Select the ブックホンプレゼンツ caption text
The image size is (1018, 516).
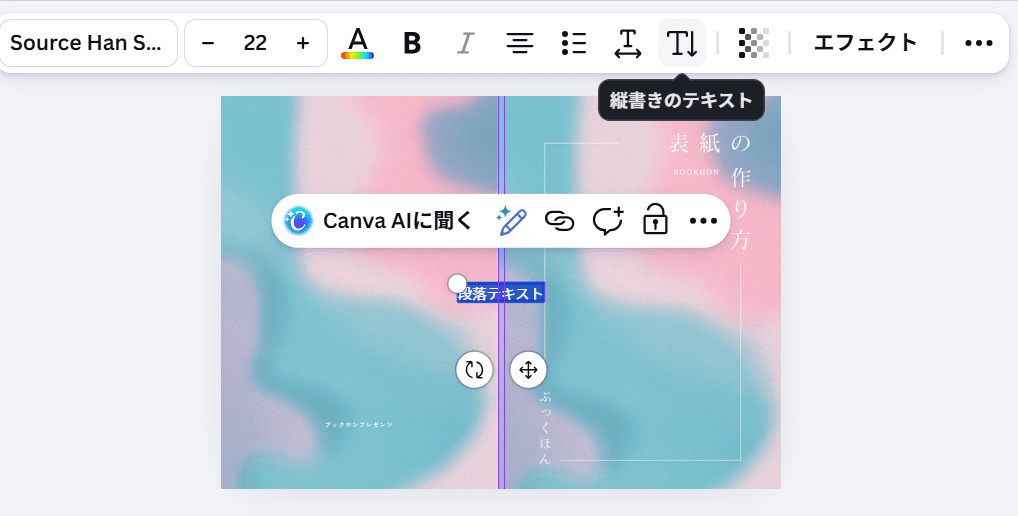pos(358,424)
